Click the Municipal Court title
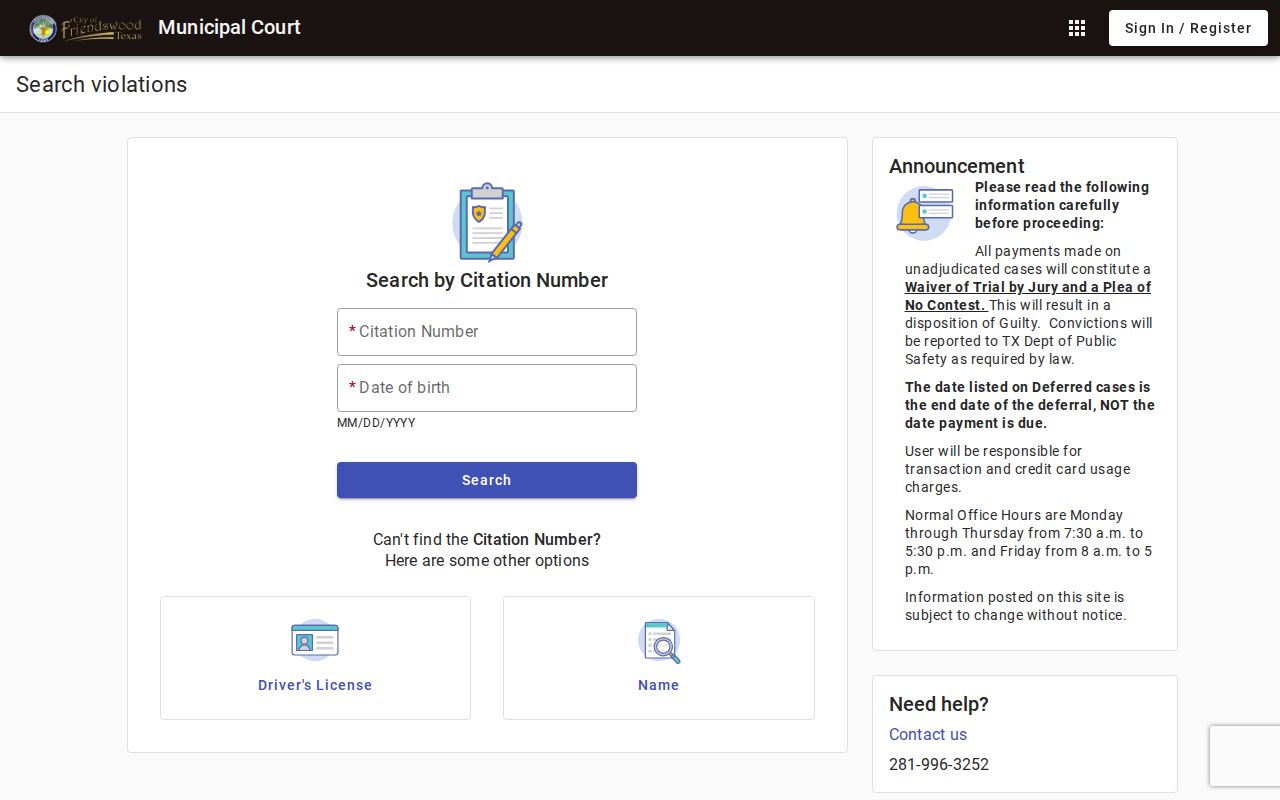The image size is (1280, 800). [x=229, y=27]
